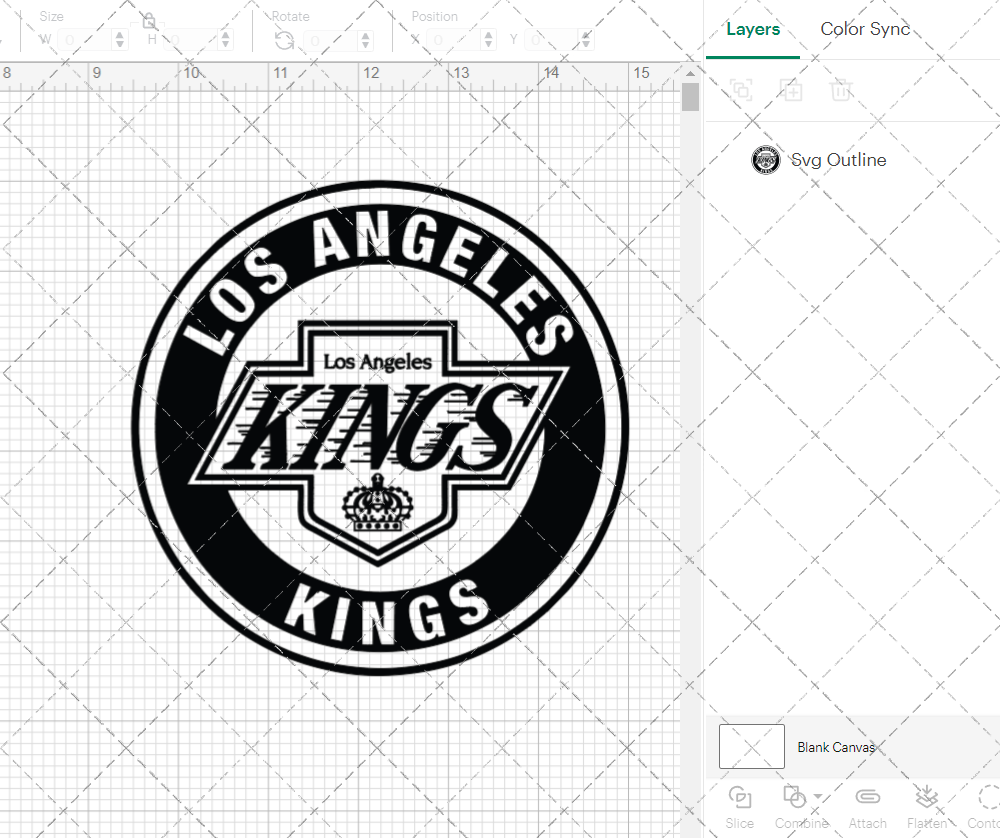Click the Duplicate layer icon

791,90
